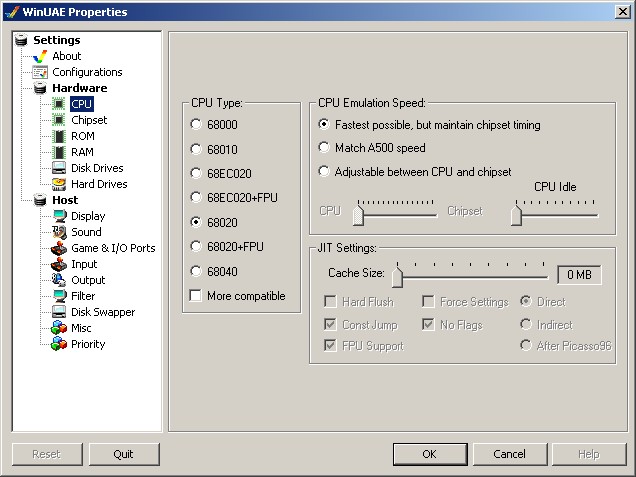Select the Indirect JIT radio option
The image size is (636, 477).
[526, 324]
